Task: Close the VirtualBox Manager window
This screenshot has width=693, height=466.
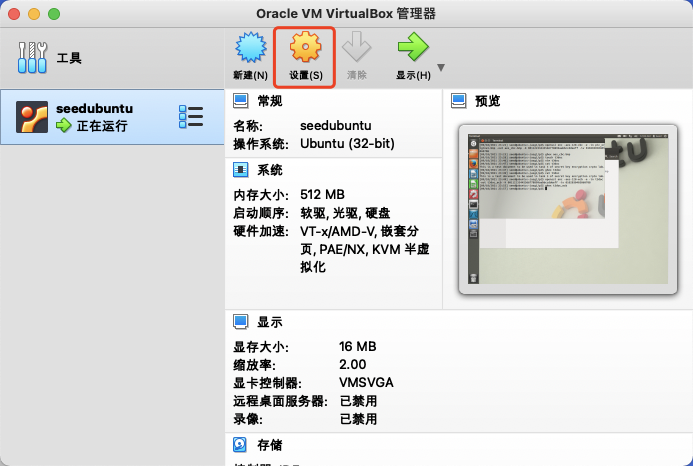Action: click(x=14, y=14)
